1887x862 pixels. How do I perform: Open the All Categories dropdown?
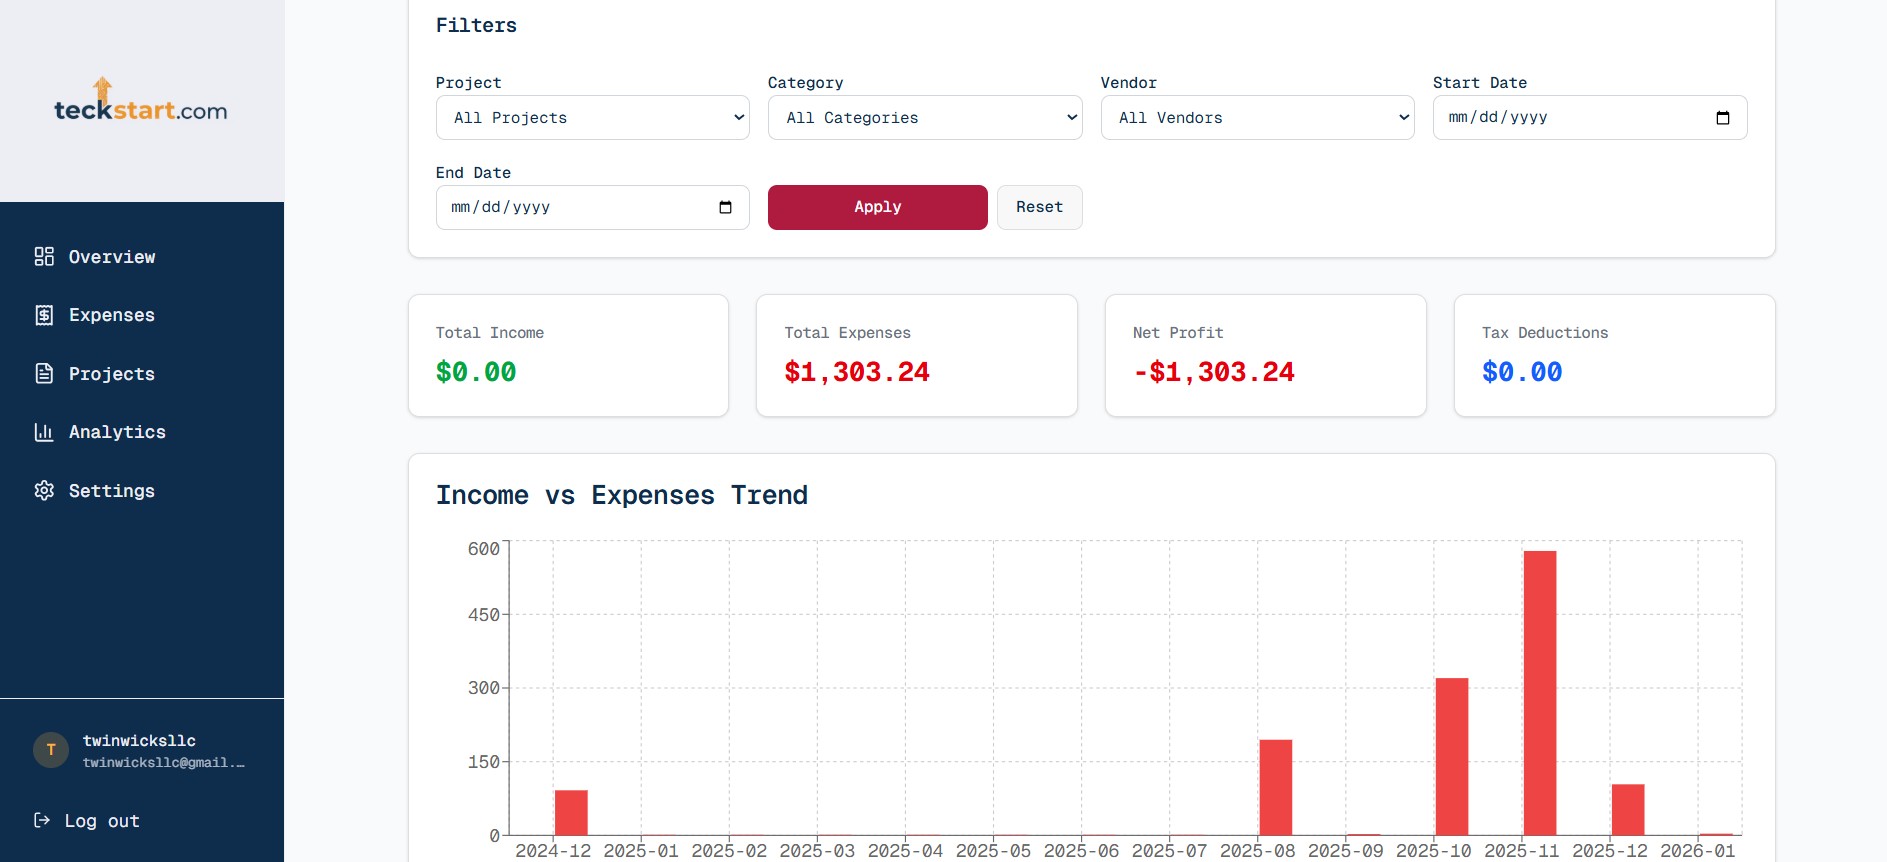click(924, 118)
